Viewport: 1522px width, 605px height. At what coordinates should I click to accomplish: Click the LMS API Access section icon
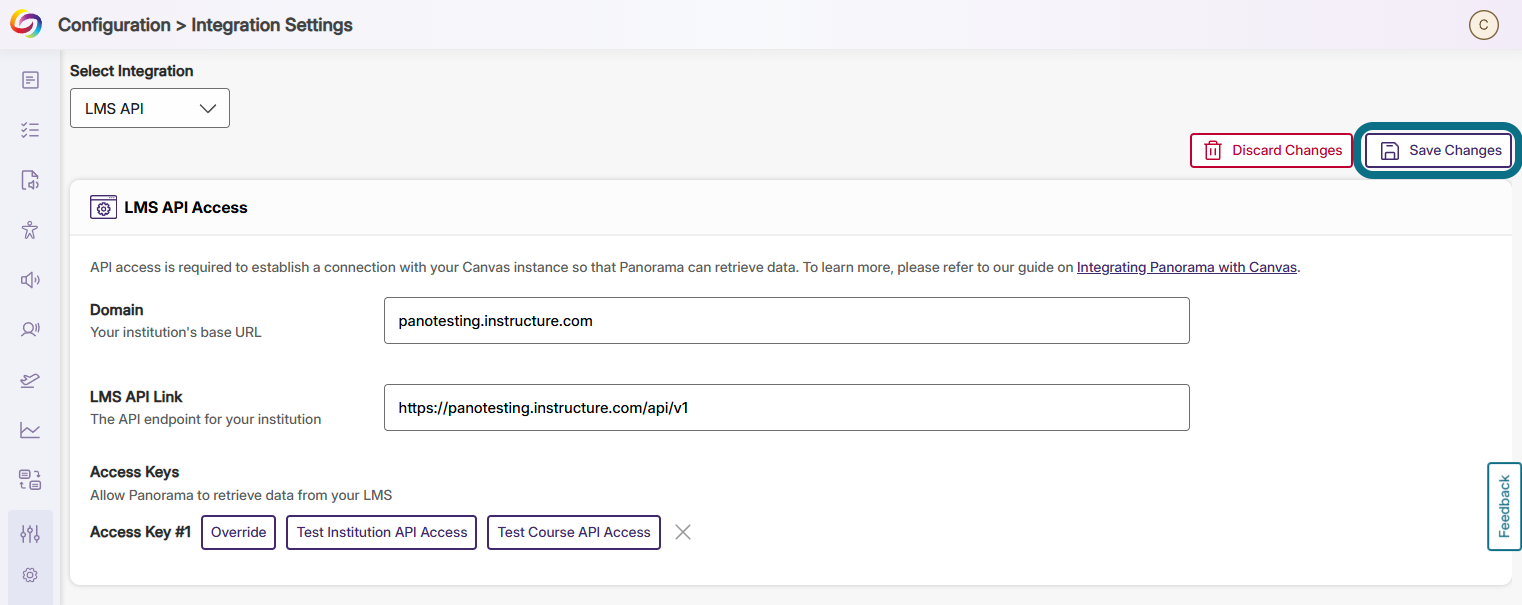tap(103, 207)
